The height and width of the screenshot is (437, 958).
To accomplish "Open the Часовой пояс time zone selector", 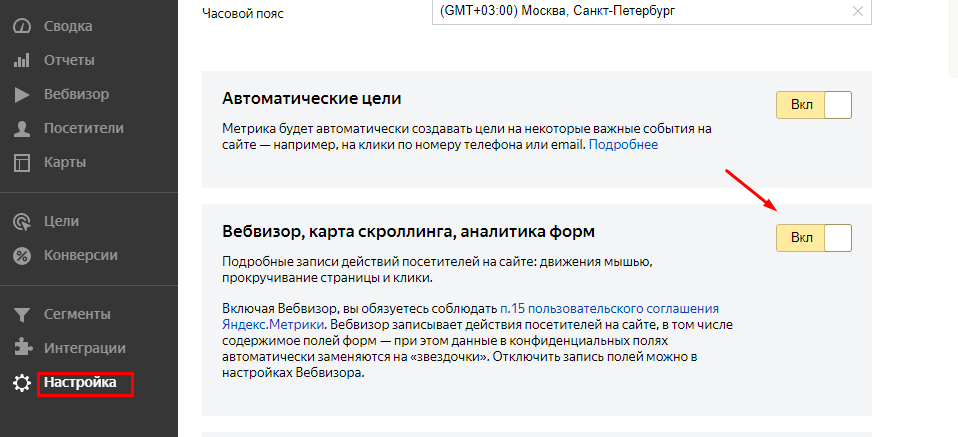I will 651,11.
